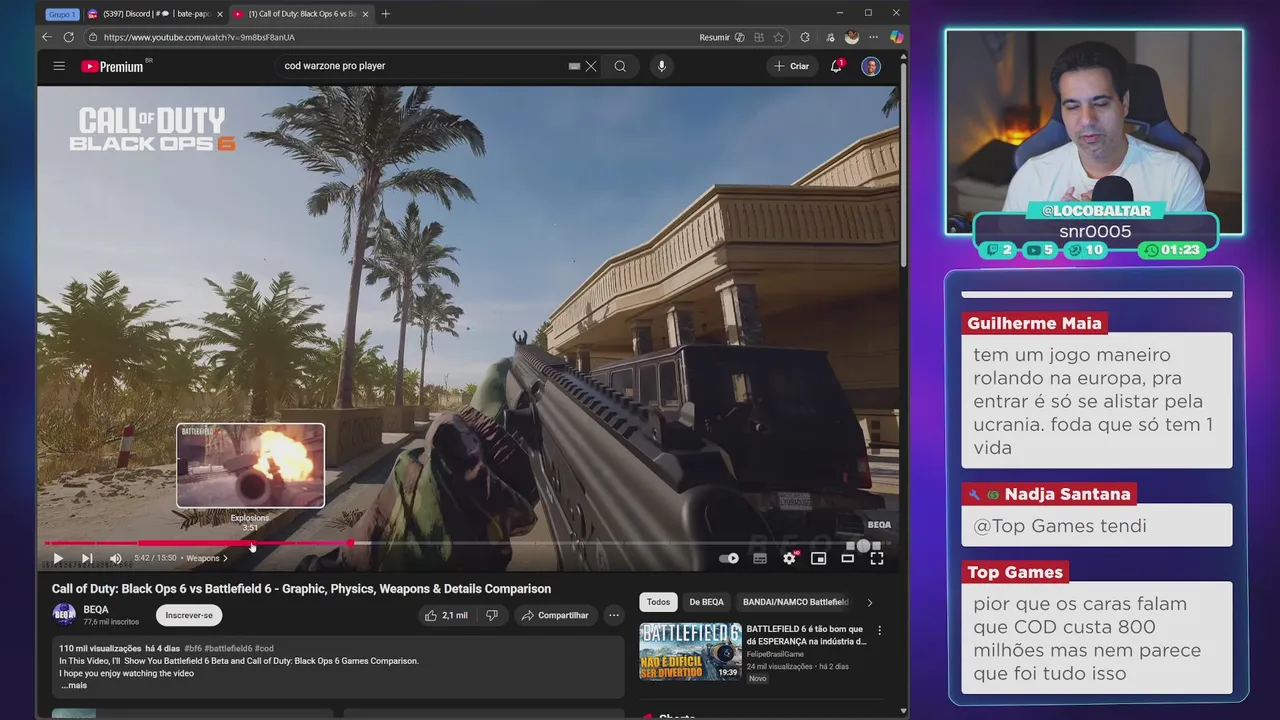Select the Todos filter chip
The image size is (1280, 720).
(658, 602)
